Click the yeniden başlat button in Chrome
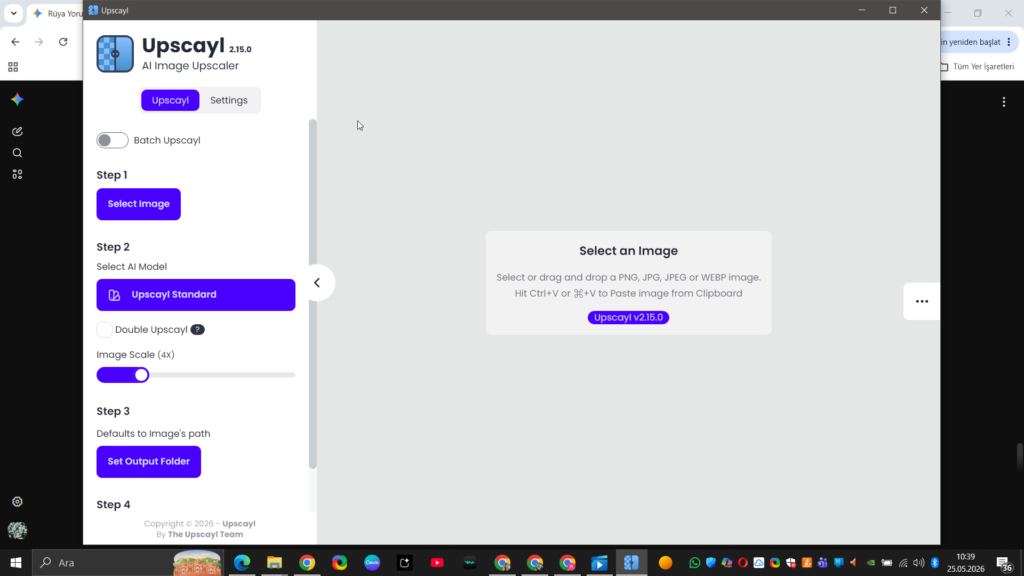Viewport: 1024px width, 576px height. coord(970,42)
